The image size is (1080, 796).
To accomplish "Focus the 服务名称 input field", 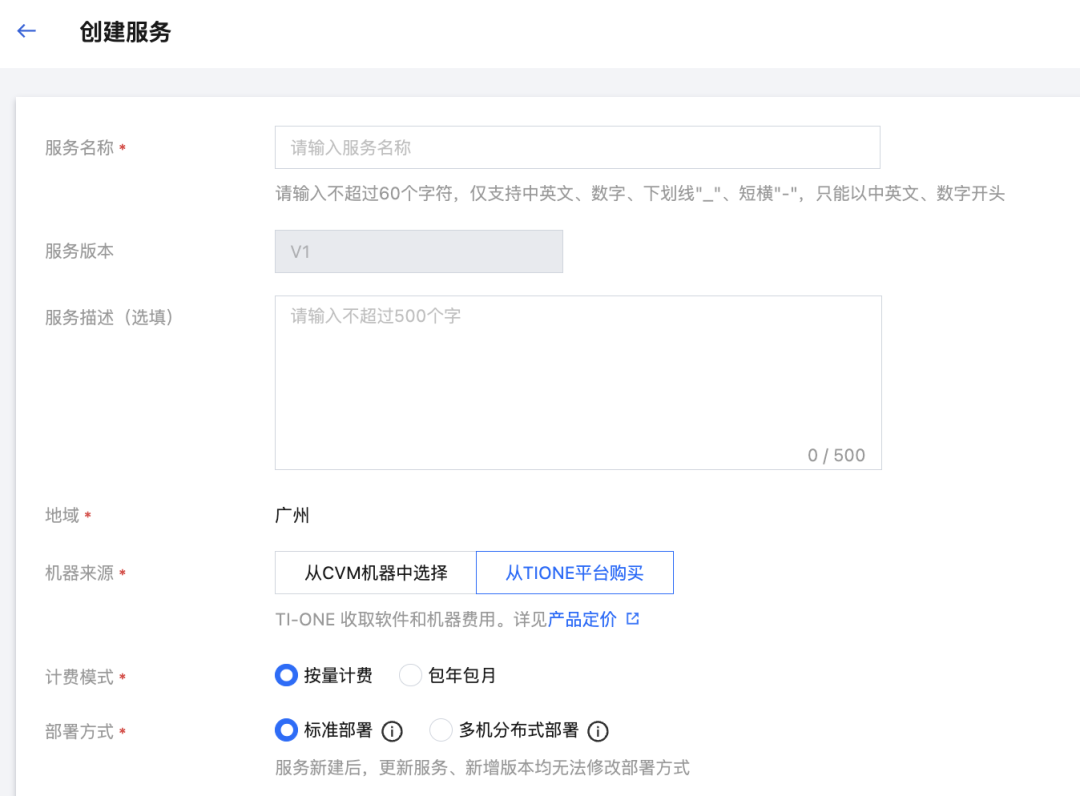I will tap(577, 147).
